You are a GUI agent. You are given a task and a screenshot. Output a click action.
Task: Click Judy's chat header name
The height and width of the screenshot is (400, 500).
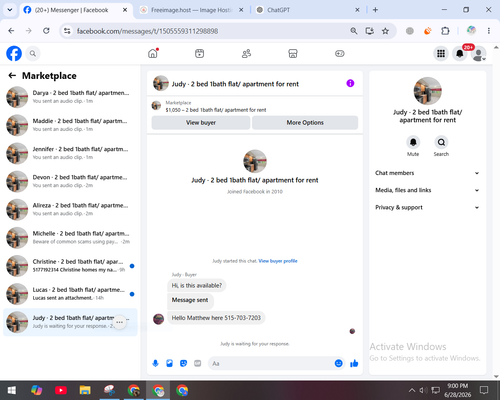[235, 84]
